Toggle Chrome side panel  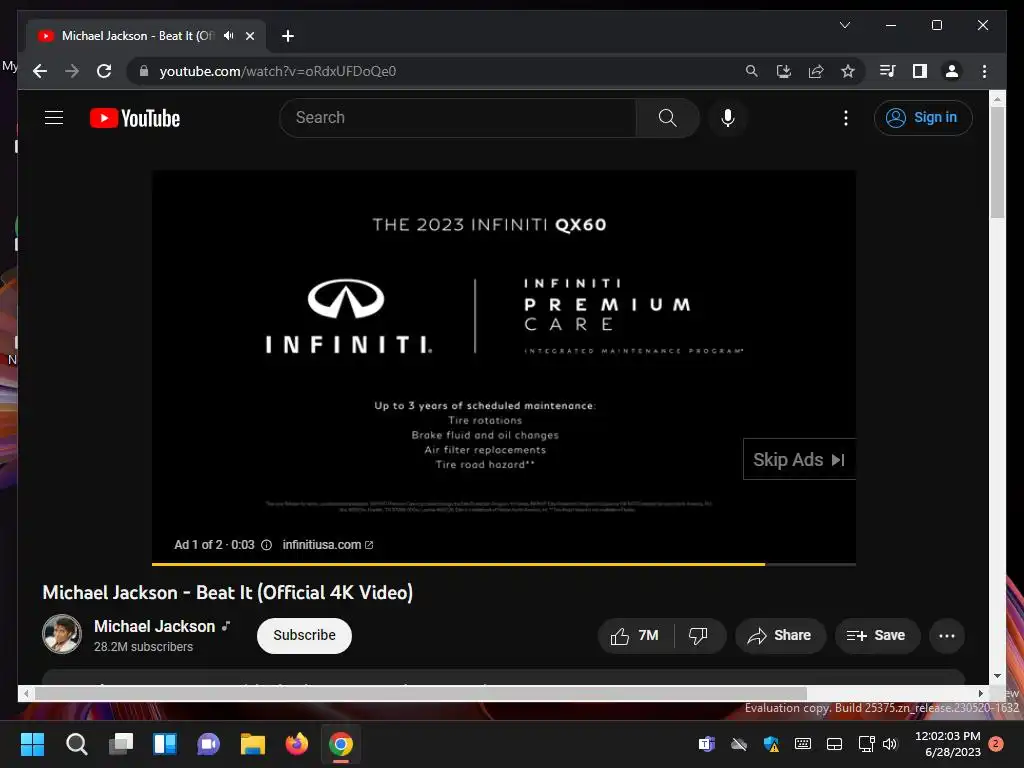coord(920,71)
